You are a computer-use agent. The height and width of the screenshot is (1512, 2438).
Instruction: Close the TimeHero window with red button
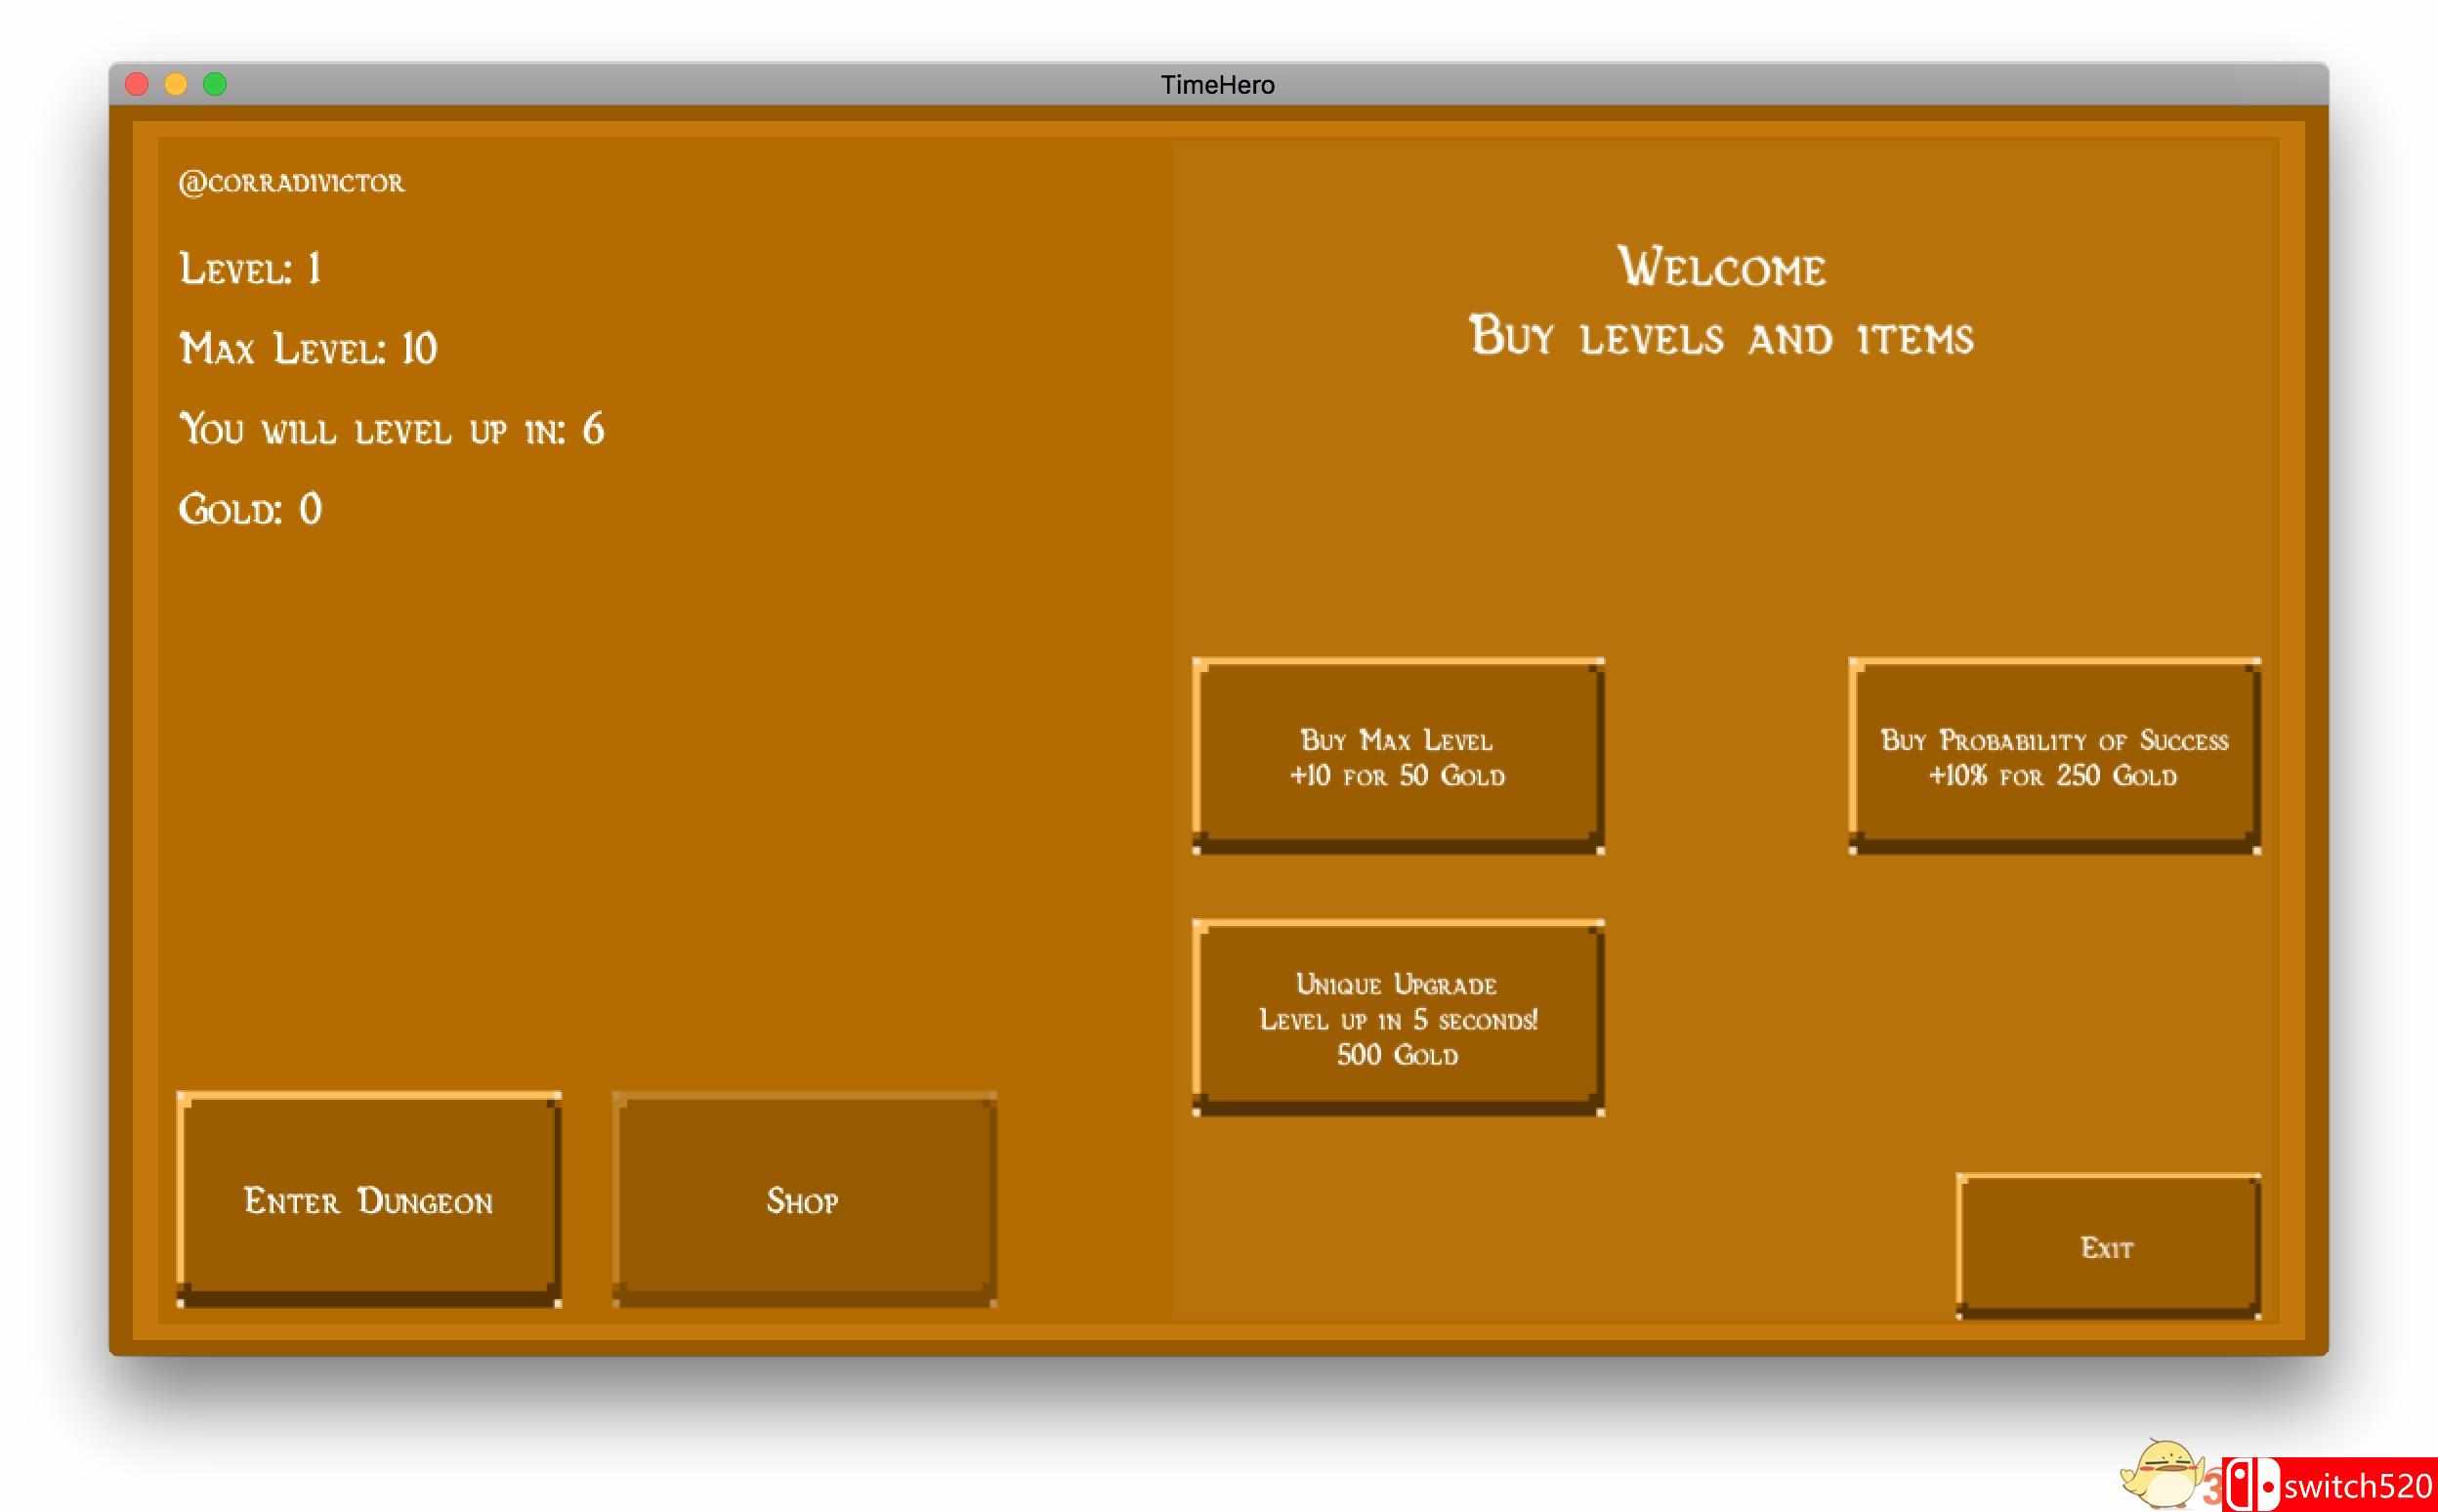tap(137, 85)
